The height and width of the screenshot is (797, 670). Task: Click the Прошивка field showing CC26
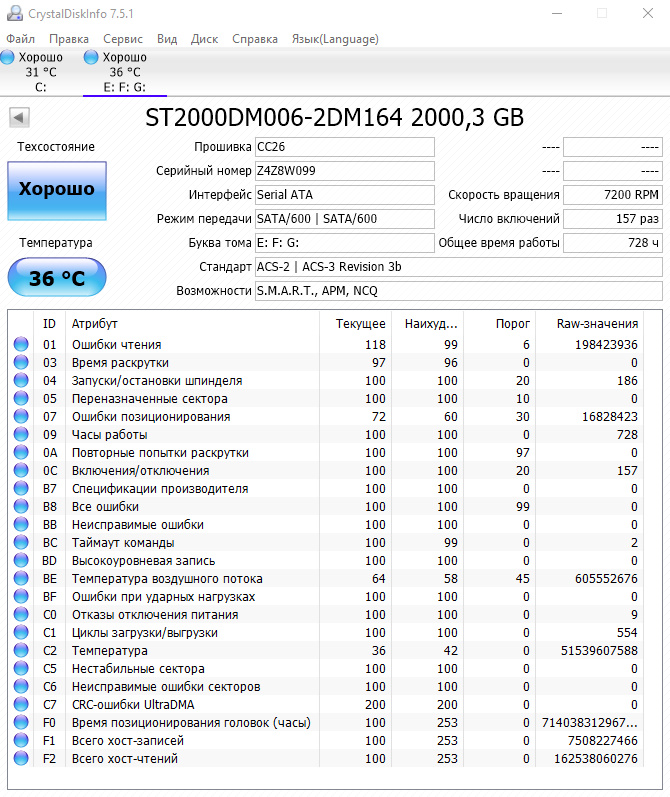pyautogui.click(x=345, y=147)
